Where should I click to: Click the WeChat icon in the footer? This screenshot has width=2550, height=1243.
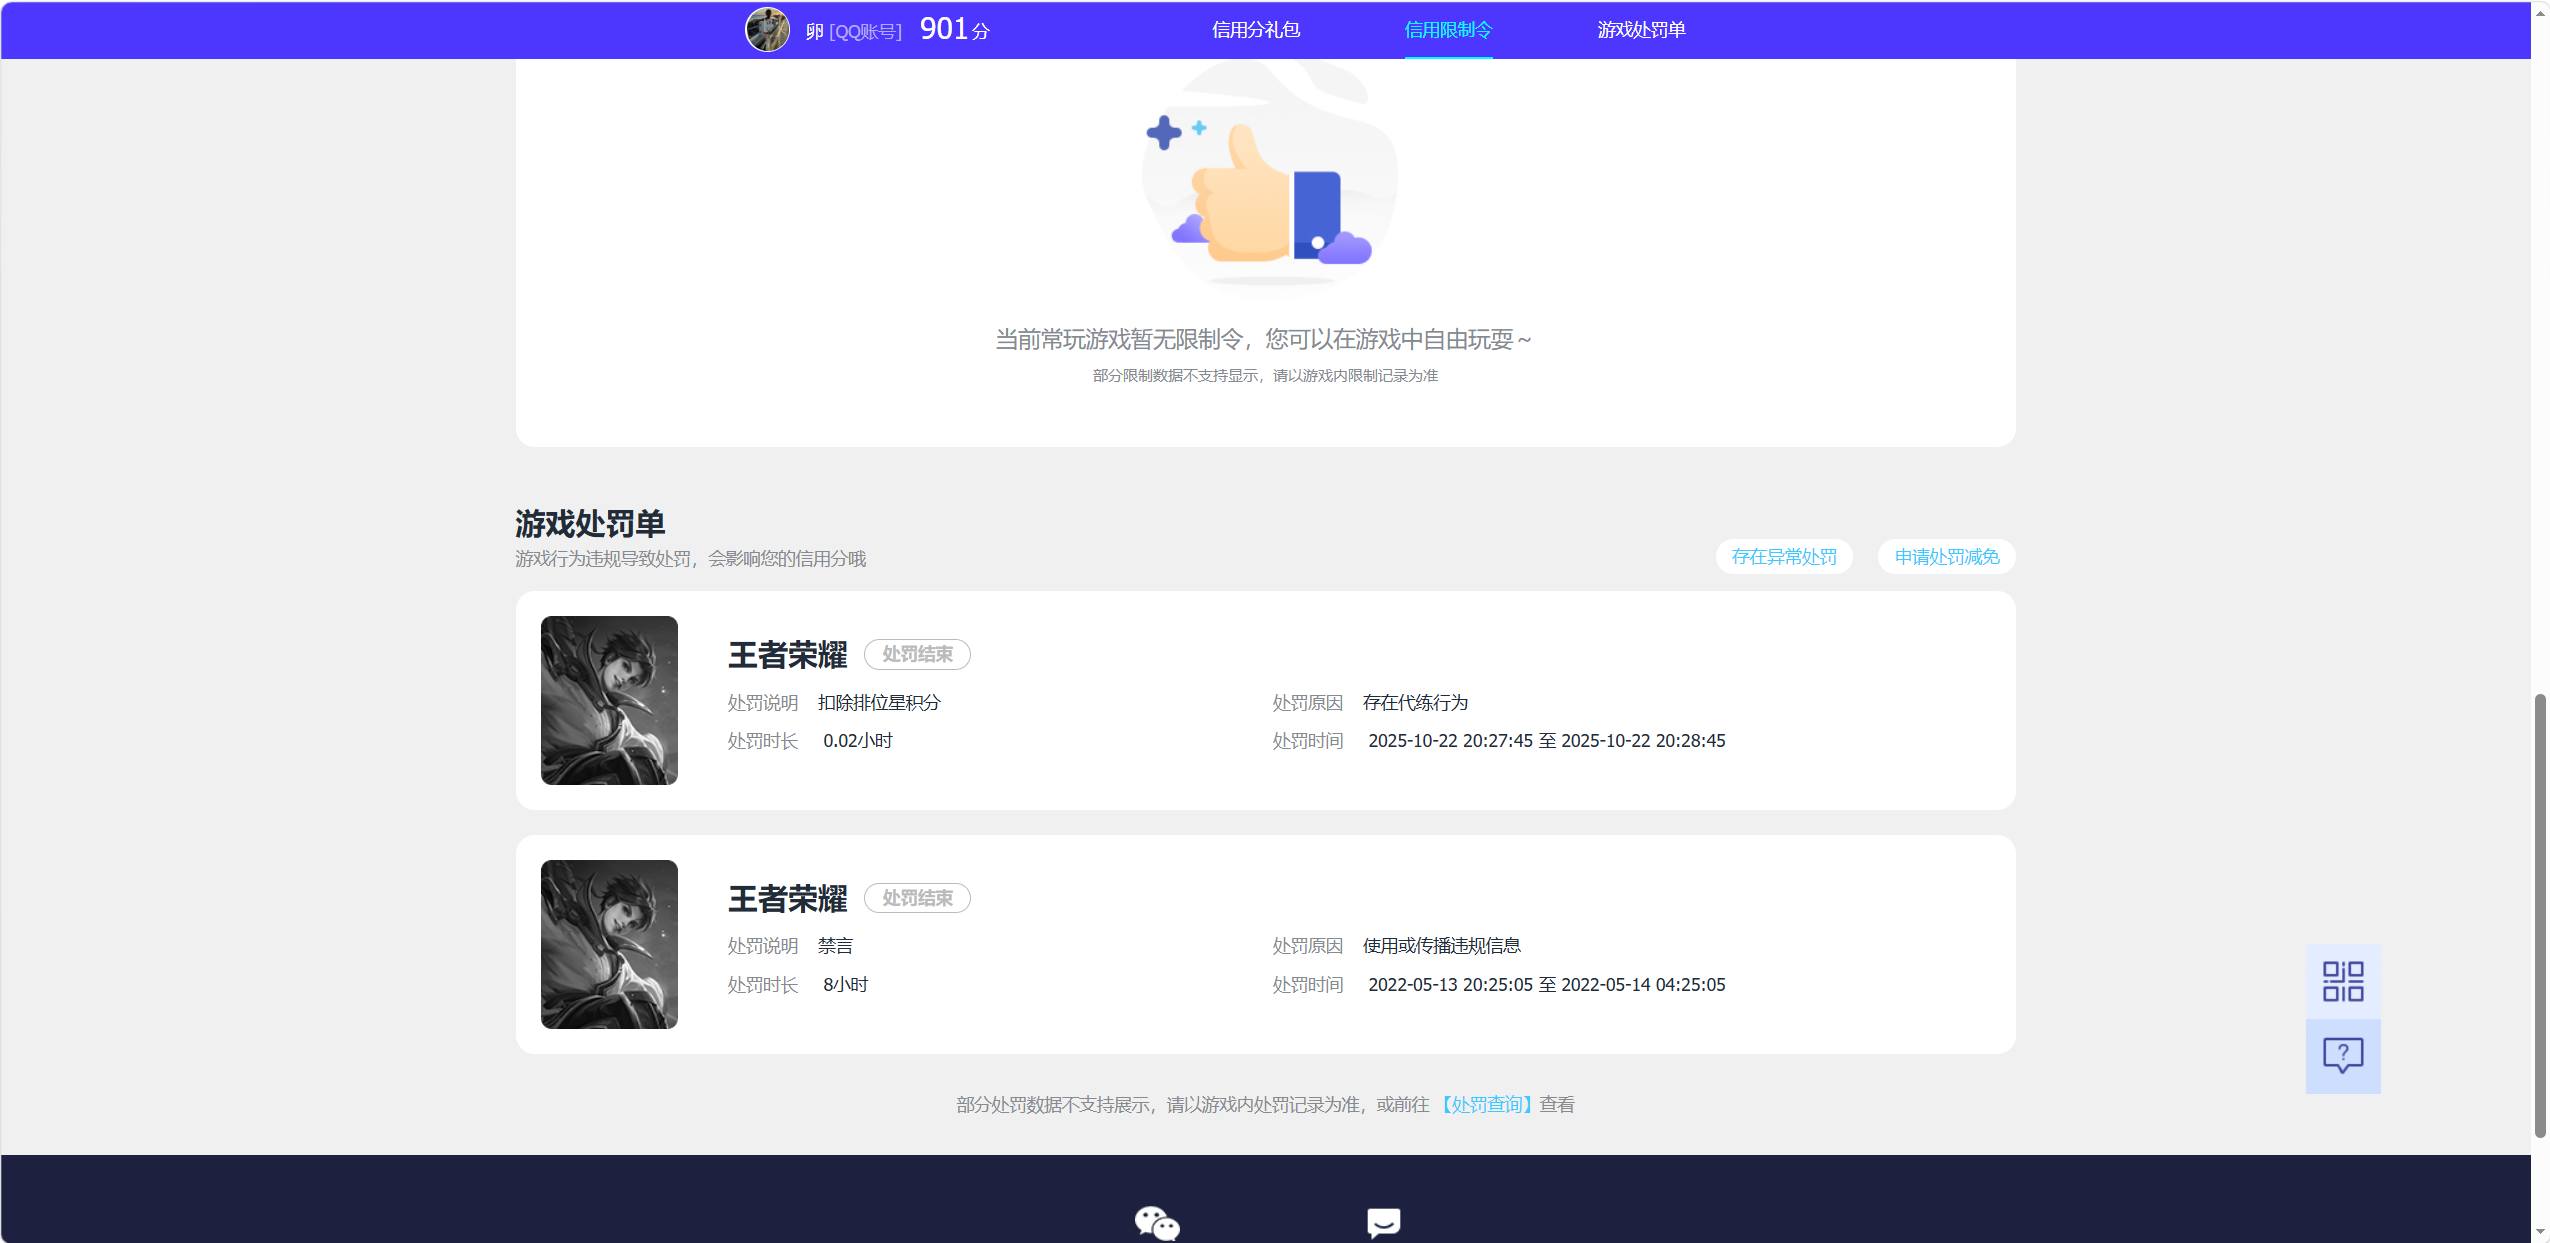point(1157,1223)
